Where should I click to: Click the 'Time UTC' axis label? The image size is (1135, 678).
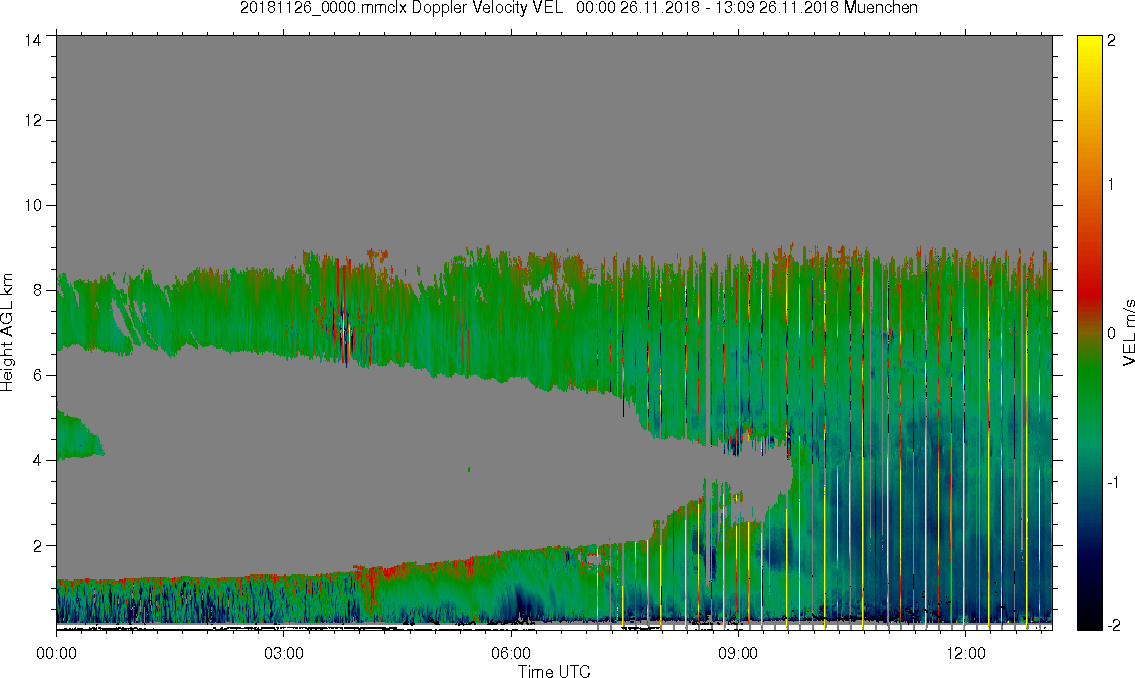[x=554, y=671]
